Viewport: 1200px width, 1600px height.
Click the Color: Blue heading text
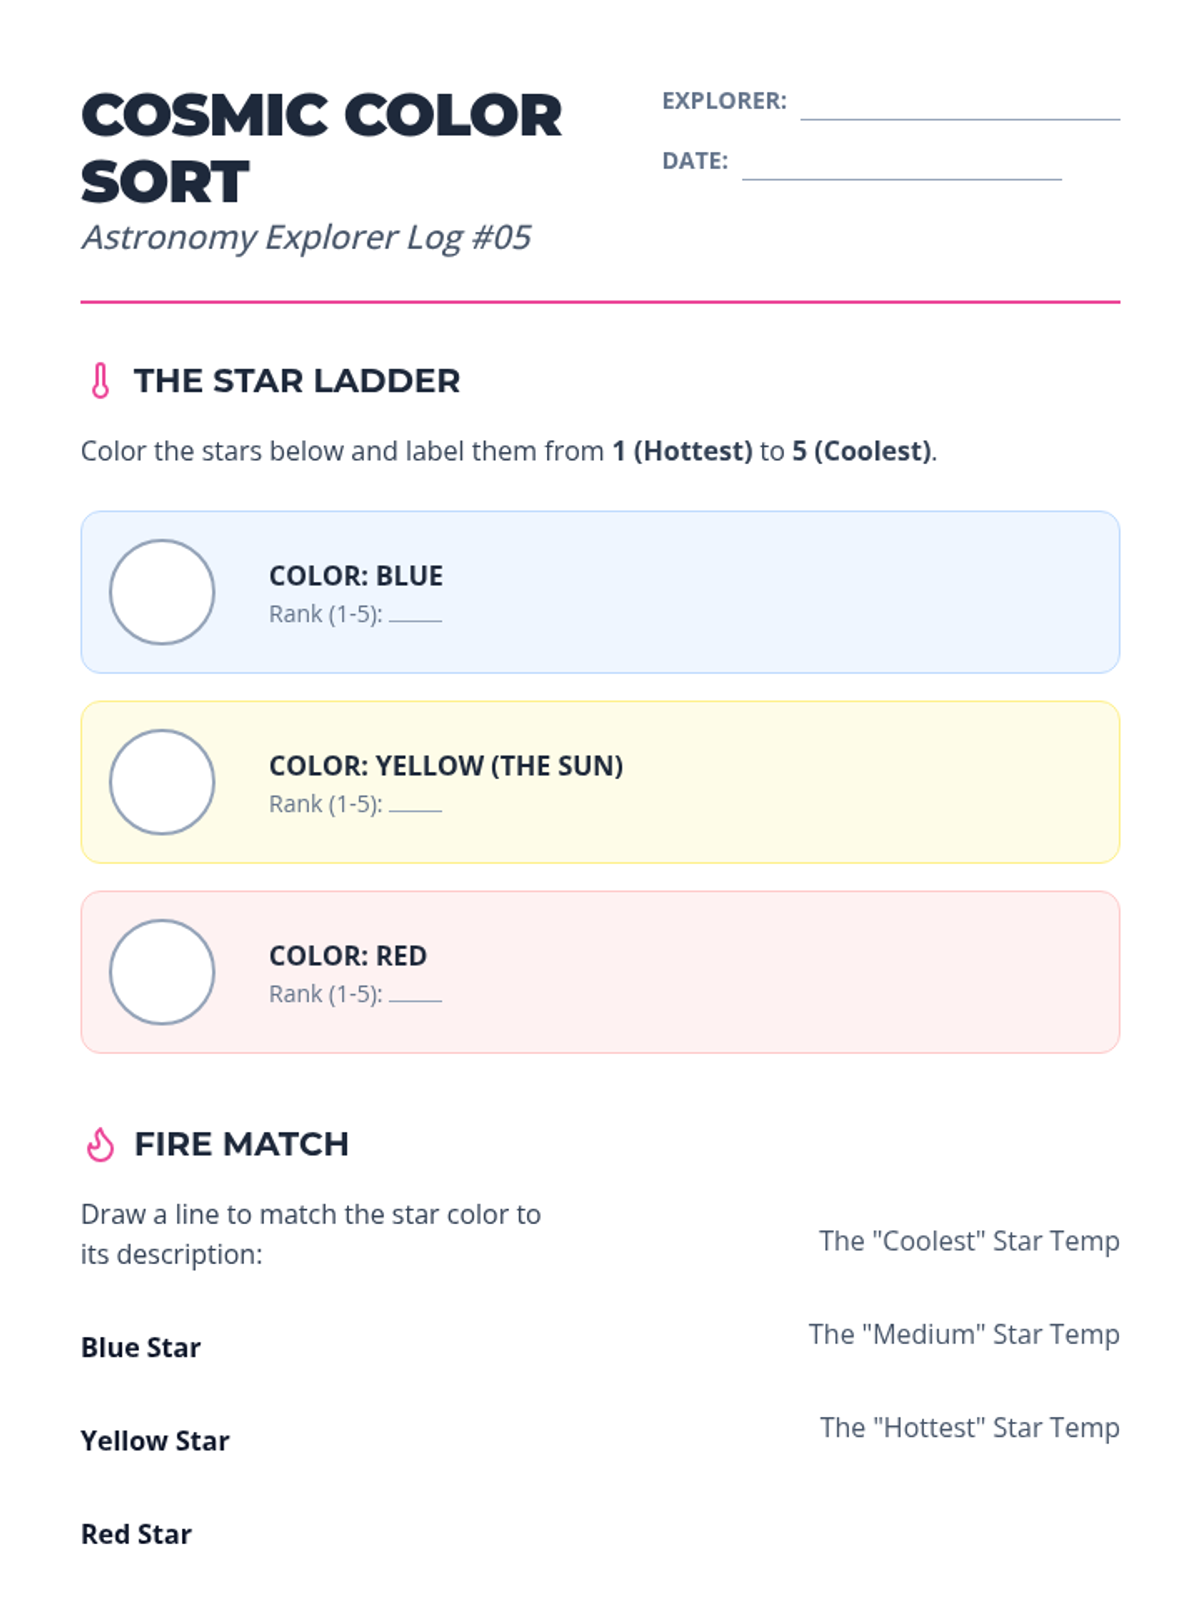click(356, 576)
